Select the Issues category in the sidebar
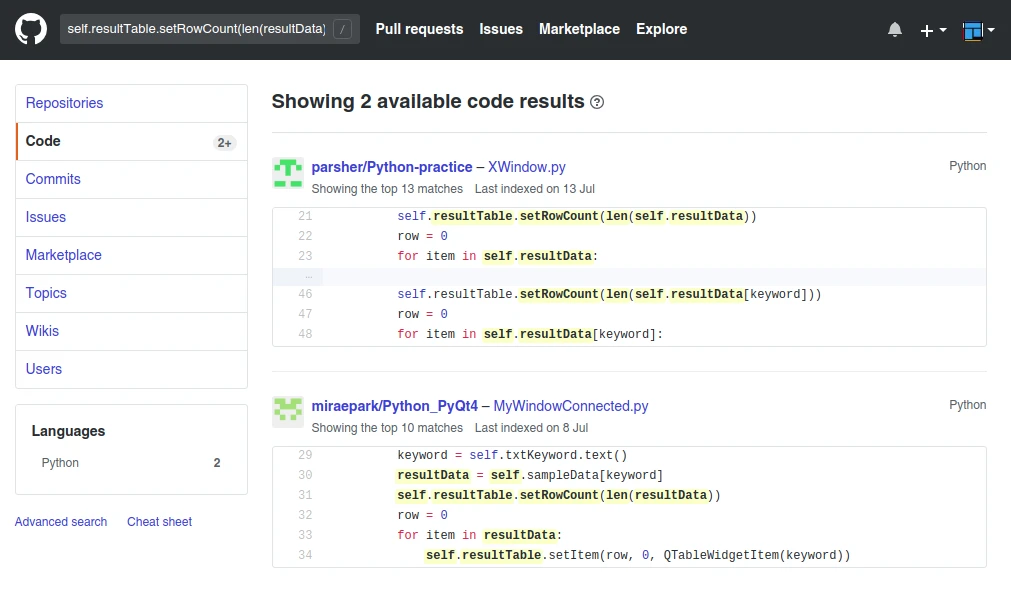Screen dimensions: 1011x592 coord(132,217)
